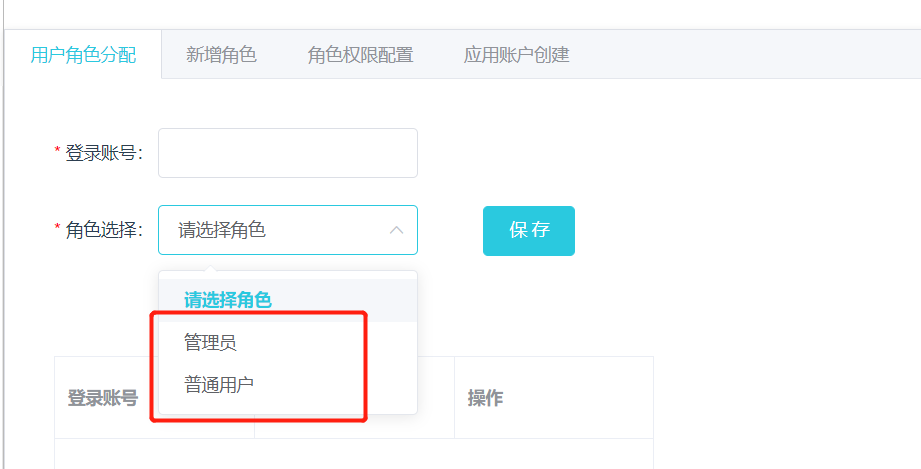The width and height of the screenshot is (921, 469).
Task: Click the 操作 column header
Action: pos(485,398)
